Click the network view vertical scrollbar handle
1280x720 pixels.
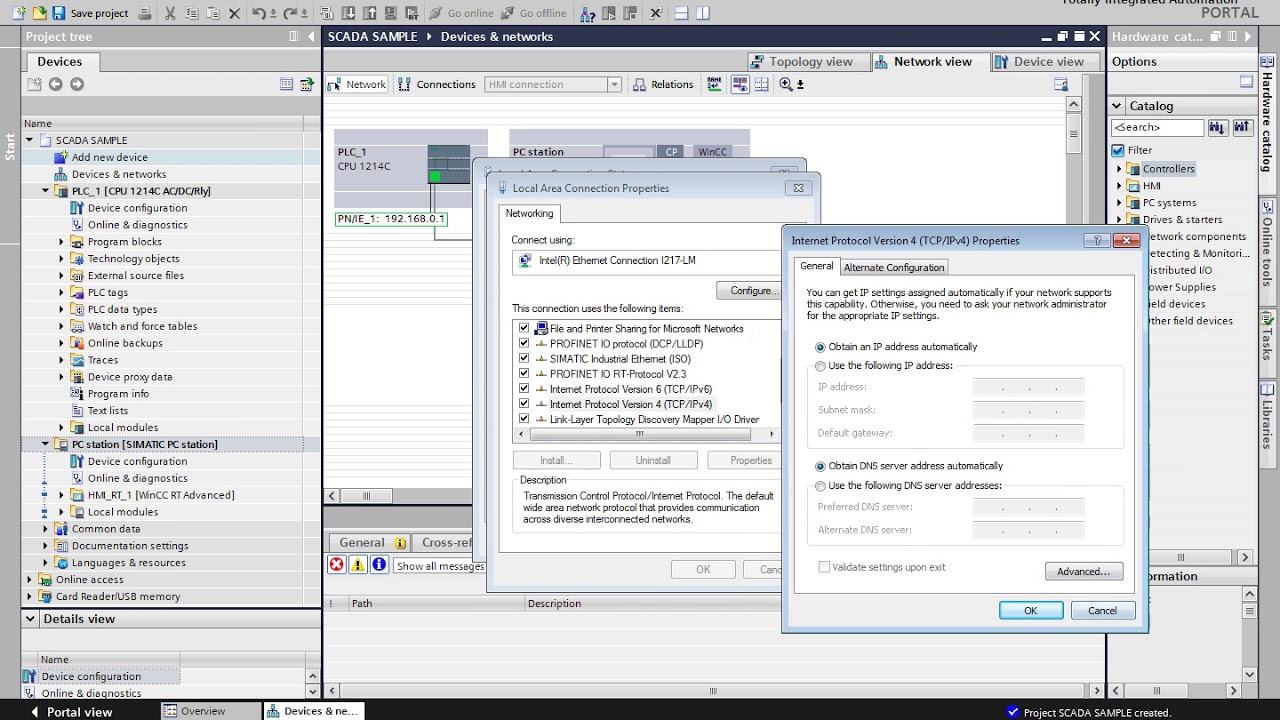1073,132
